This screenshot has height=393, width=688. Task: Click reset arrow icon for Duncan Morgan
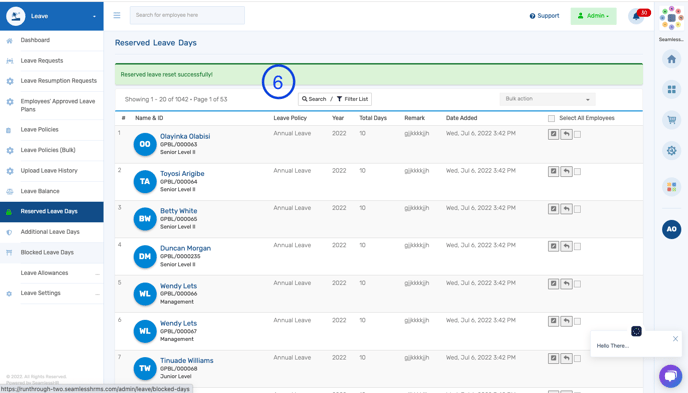coord(566,246)
